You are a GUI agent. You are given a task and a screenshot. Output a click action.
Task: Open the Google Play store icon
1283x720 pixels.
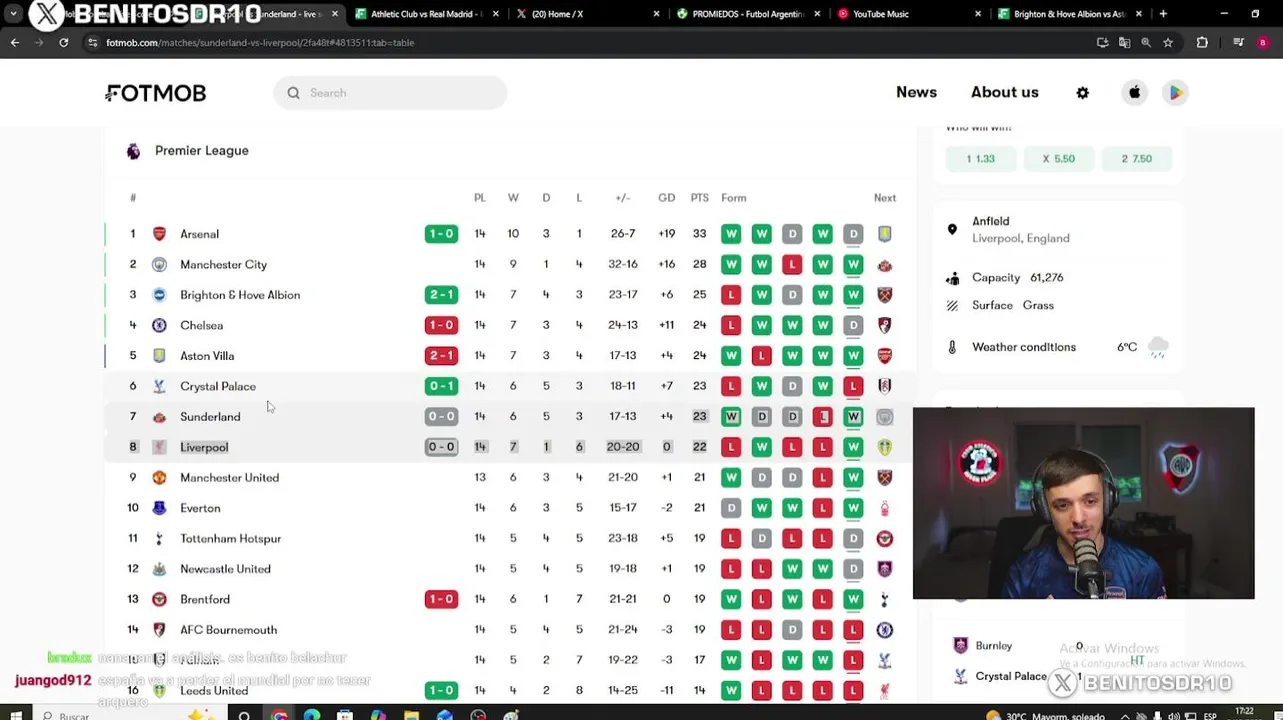pyautogui.click(x=1175, y=93)
